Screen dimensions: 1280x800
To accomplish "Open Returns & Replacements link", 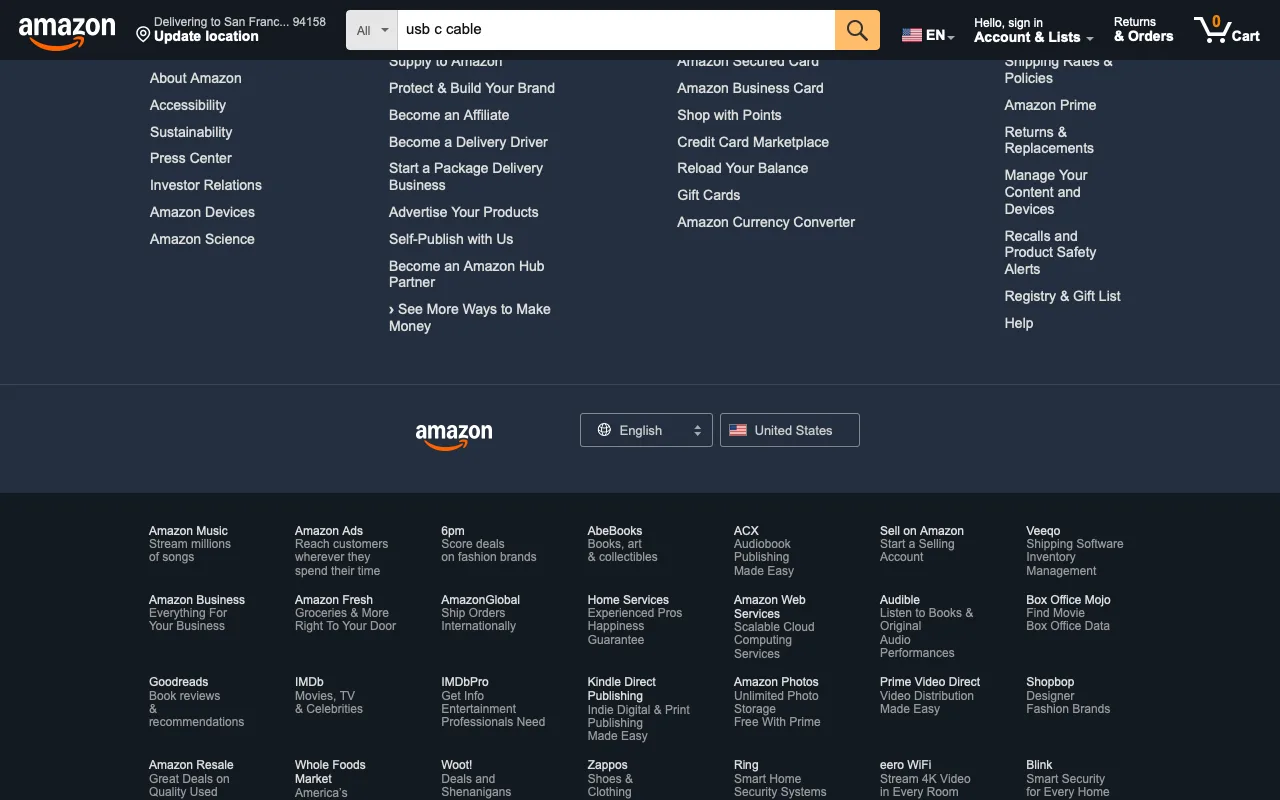I will click(1049, 140).
